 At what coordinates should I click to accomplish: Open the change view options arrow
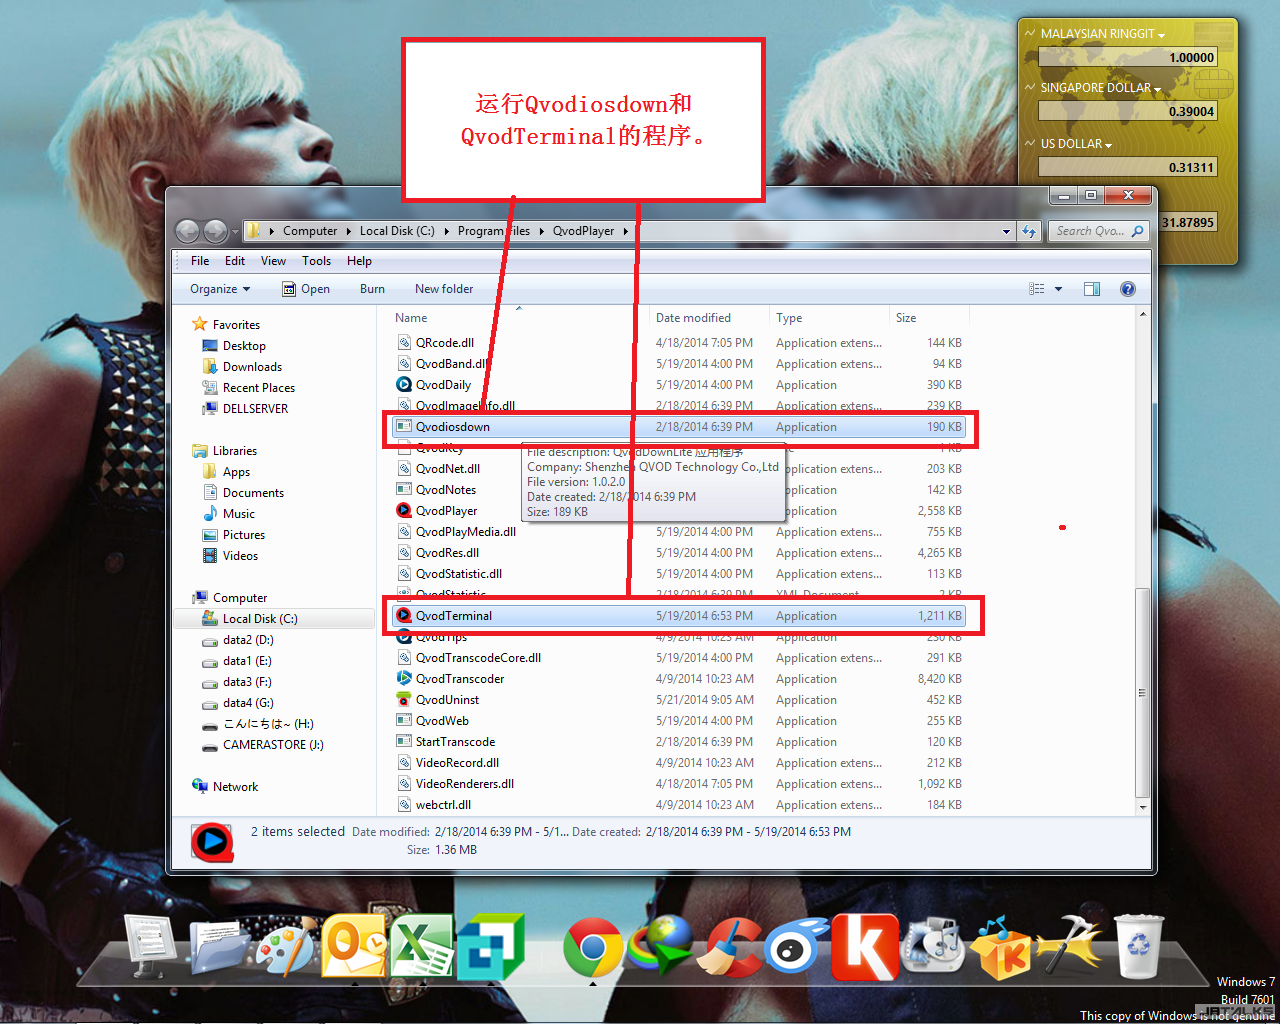pyautogui.click(x=1058, y=289)
